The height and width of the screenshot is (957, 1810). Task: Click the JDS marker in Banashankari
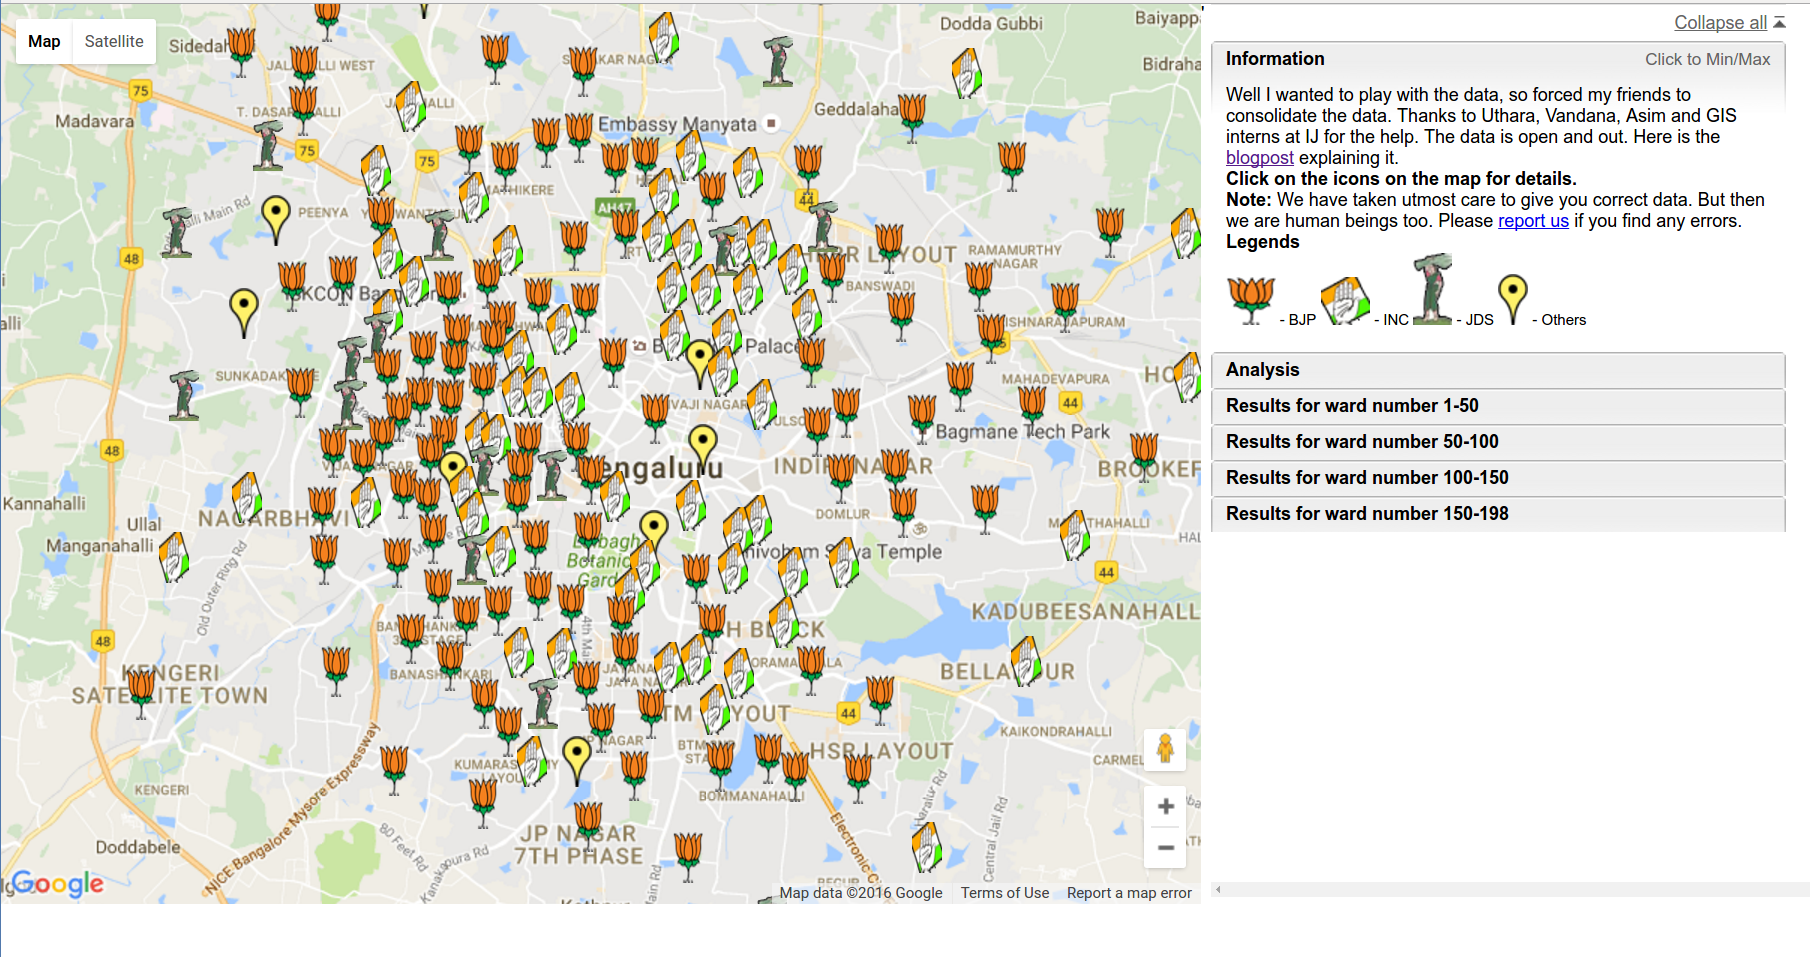[x=543, y=704]
